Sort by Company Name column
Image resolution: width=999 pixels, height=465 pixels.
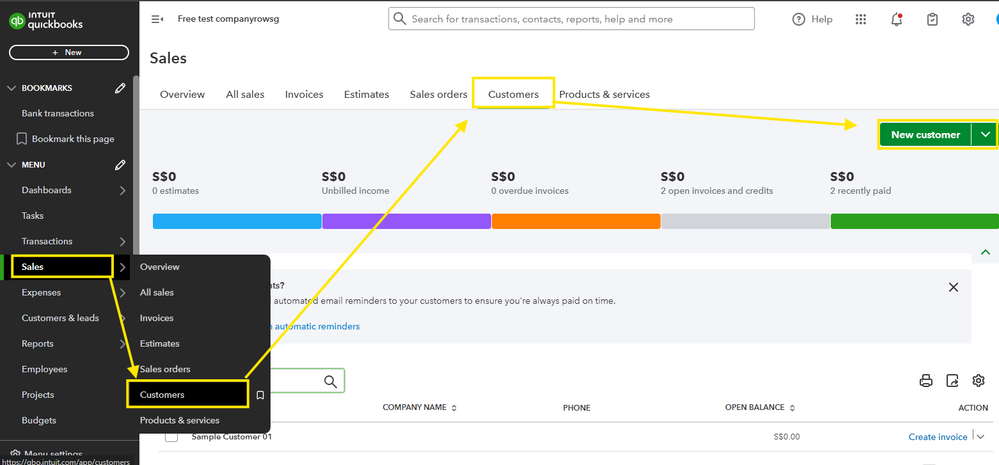click(x=420, y=408)
